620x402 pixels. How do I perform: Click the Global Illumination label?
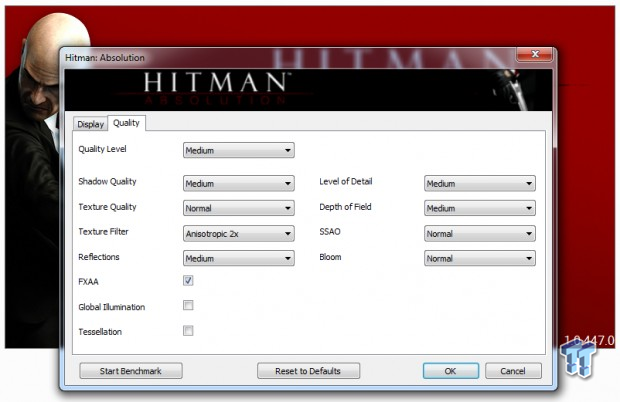click(x=112, y=307)
